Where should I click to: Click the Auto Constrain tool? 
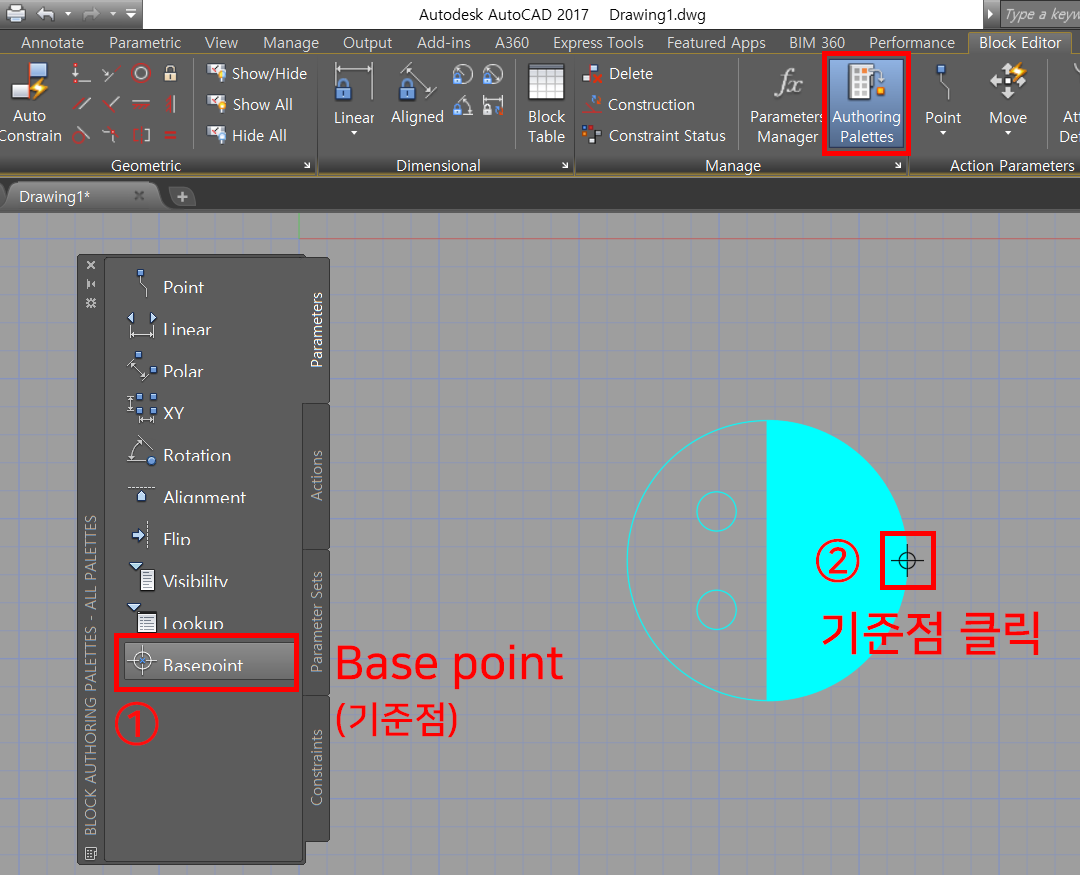(30, 102)
